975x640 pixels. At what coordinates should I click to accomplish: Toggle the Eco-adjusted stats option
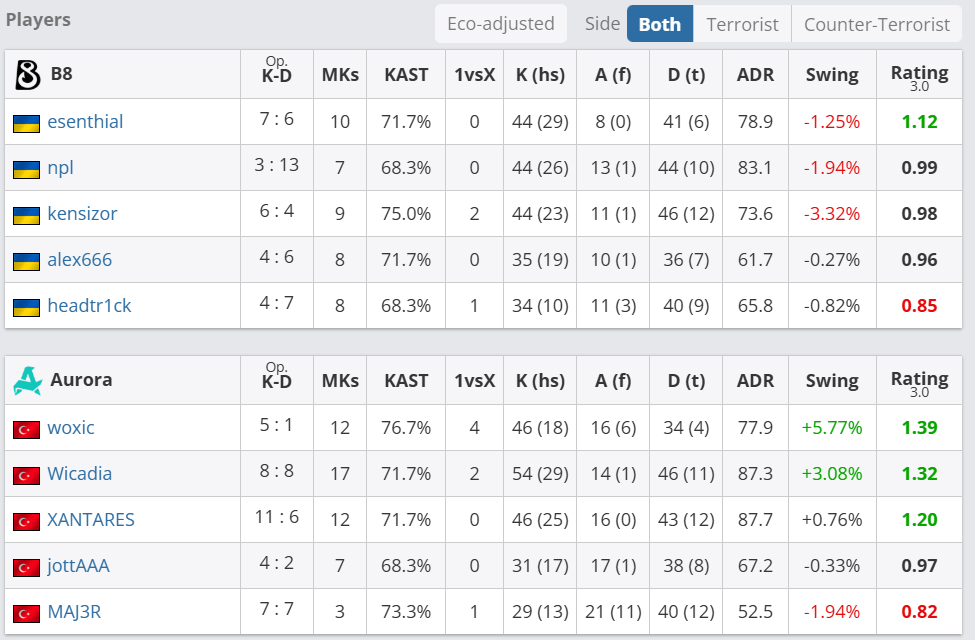point(501,23)
